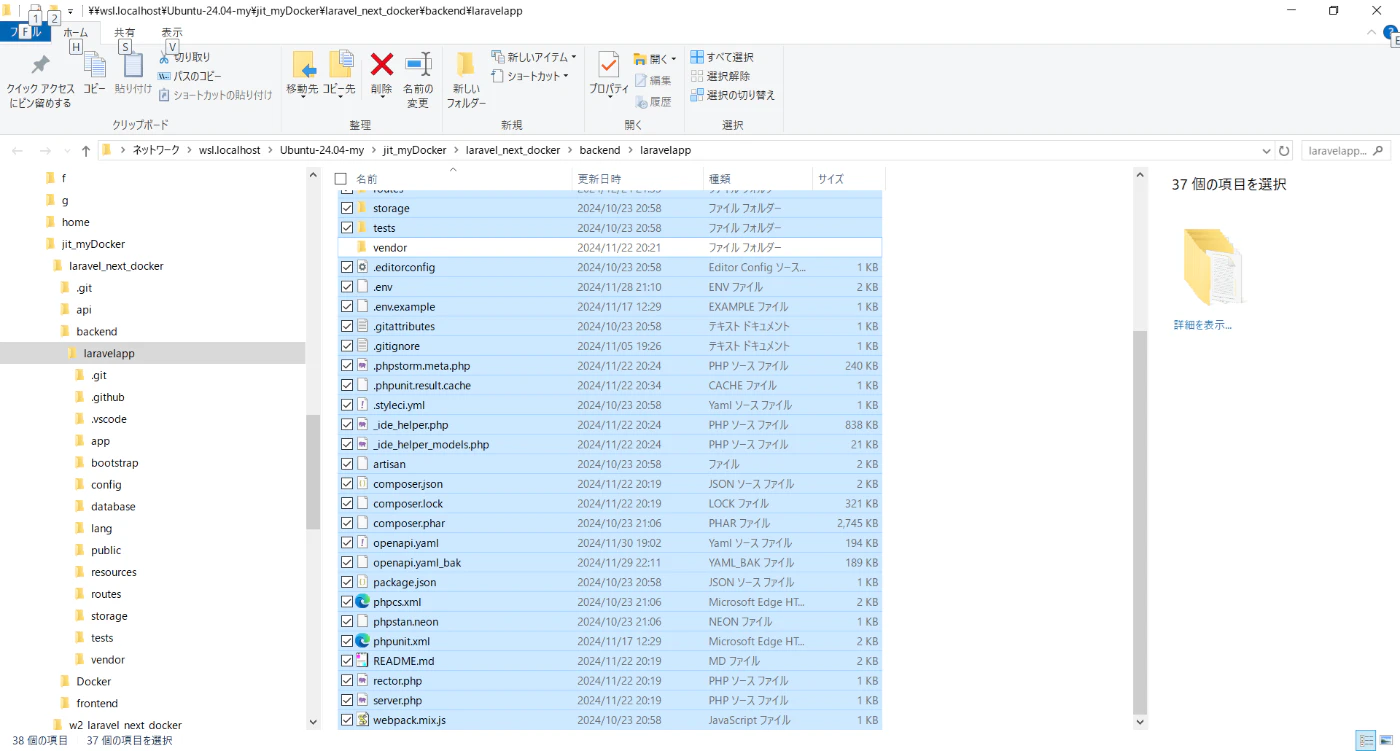Open the Properties (プロパティ) icon

(x=609, y=65)
